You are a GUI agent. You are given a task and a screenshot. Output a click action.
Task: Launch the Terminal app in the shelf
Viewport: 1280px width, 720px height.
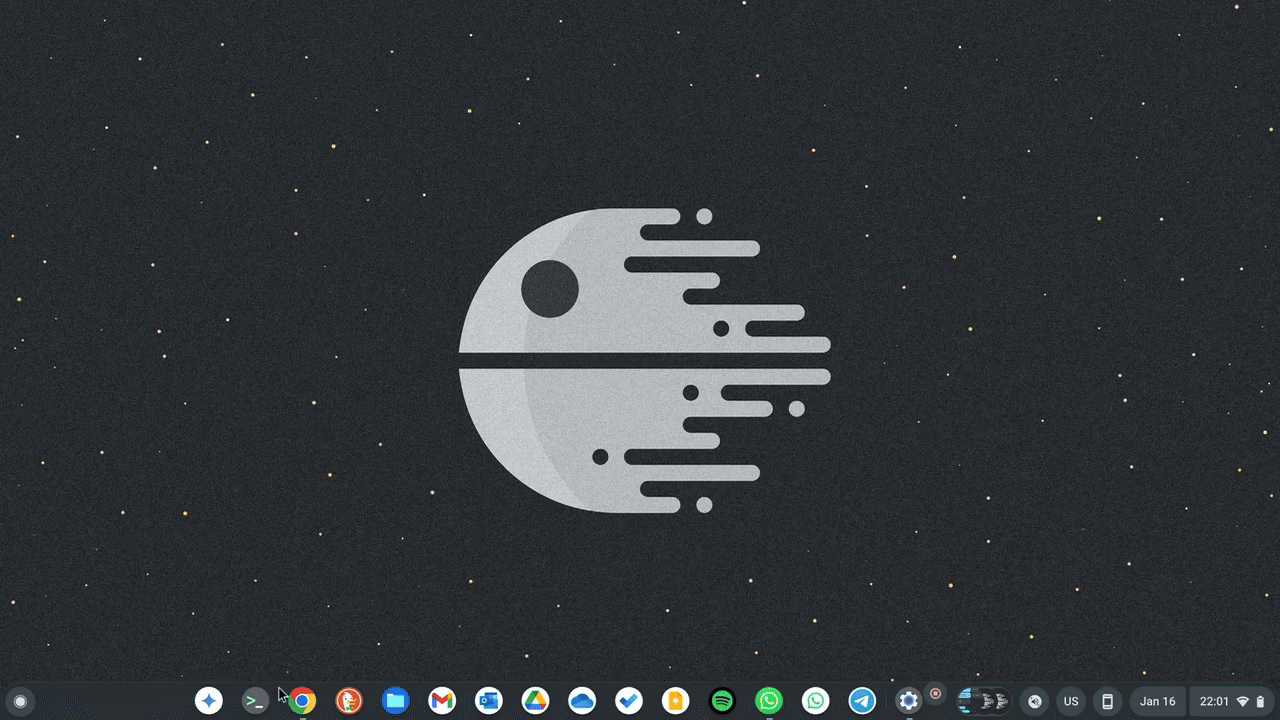point(255,701)
